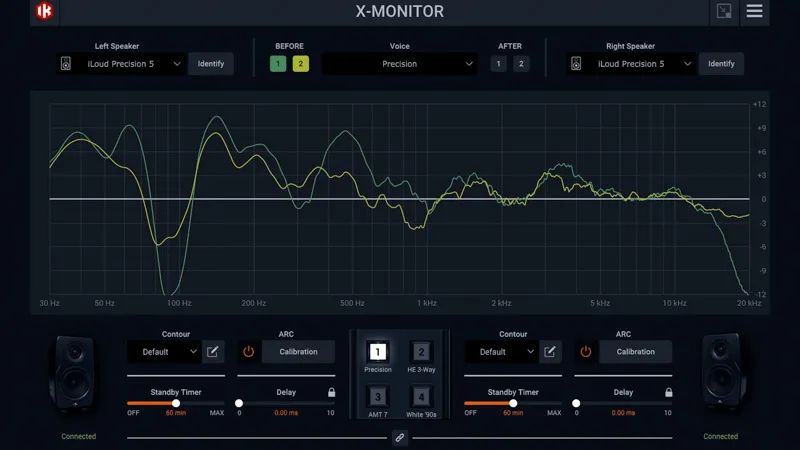
Task: Click the X-MONITOR title text
Action: (399, 11)
